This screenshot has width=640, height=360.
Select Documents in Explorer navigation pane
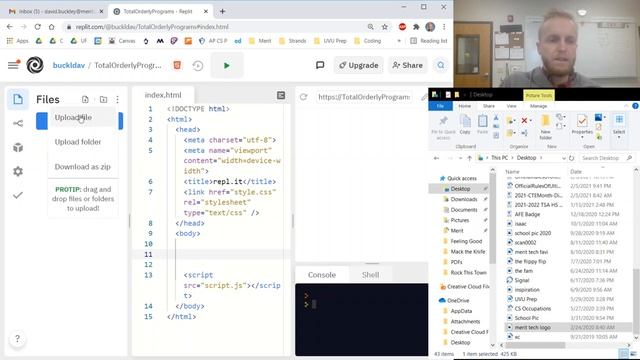coord(464,210)
